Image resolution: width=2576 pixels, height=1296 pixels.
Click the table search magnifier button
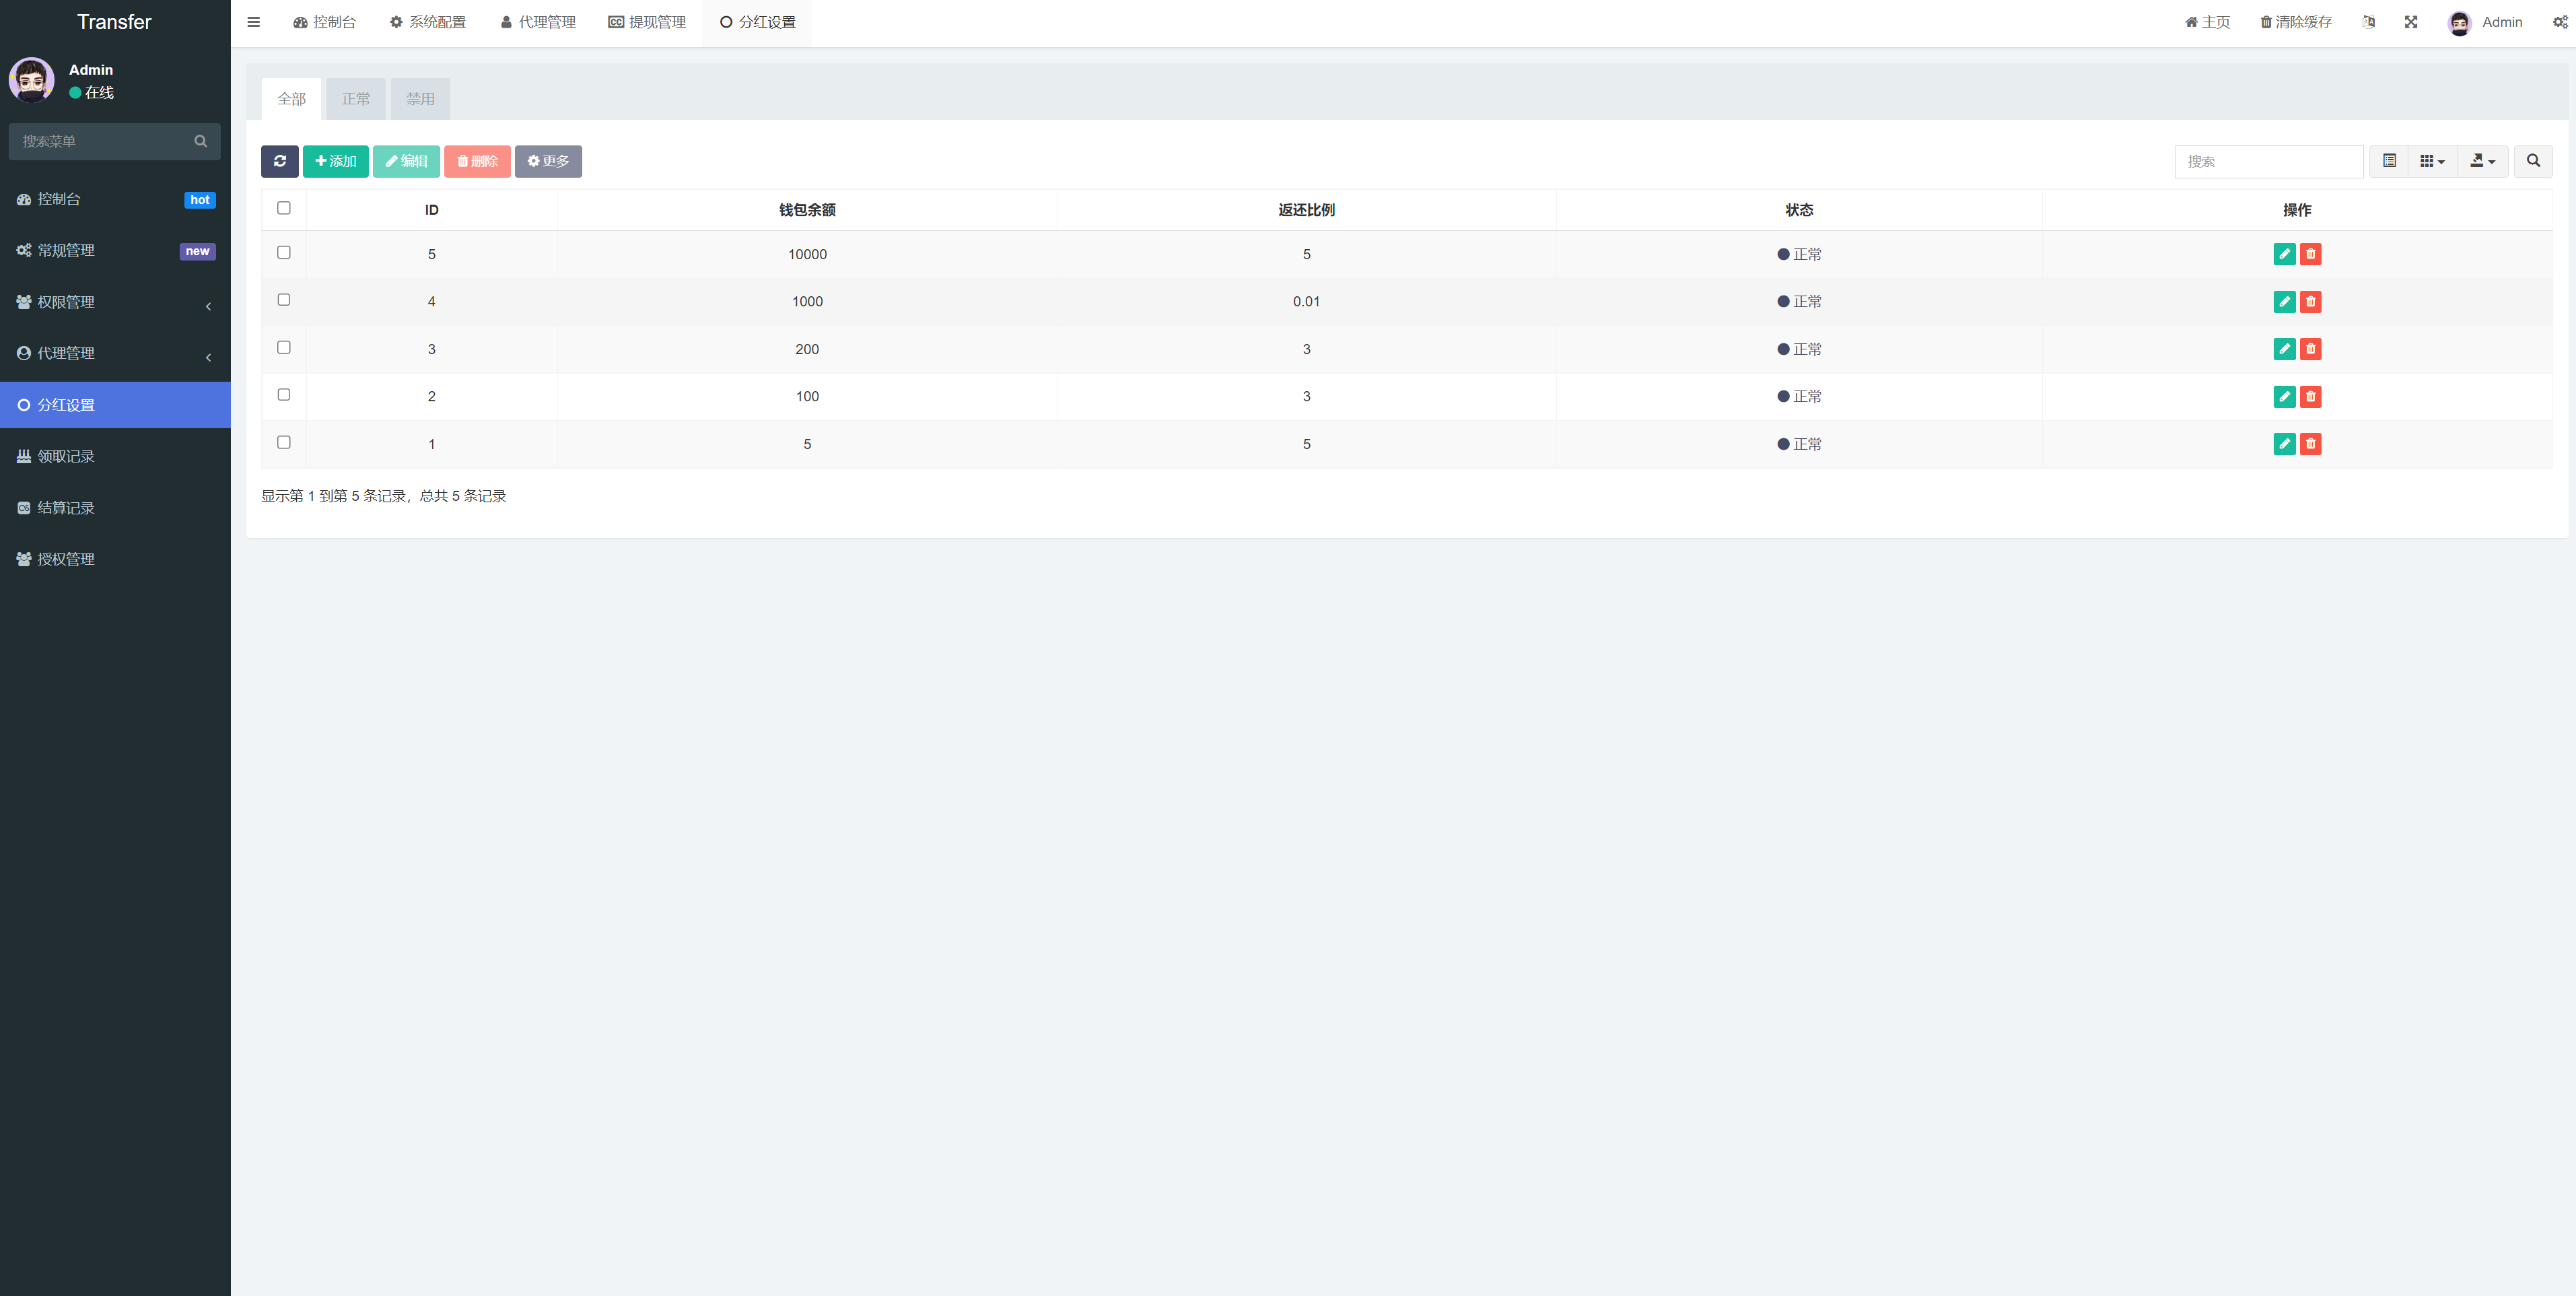[2533, 161]
